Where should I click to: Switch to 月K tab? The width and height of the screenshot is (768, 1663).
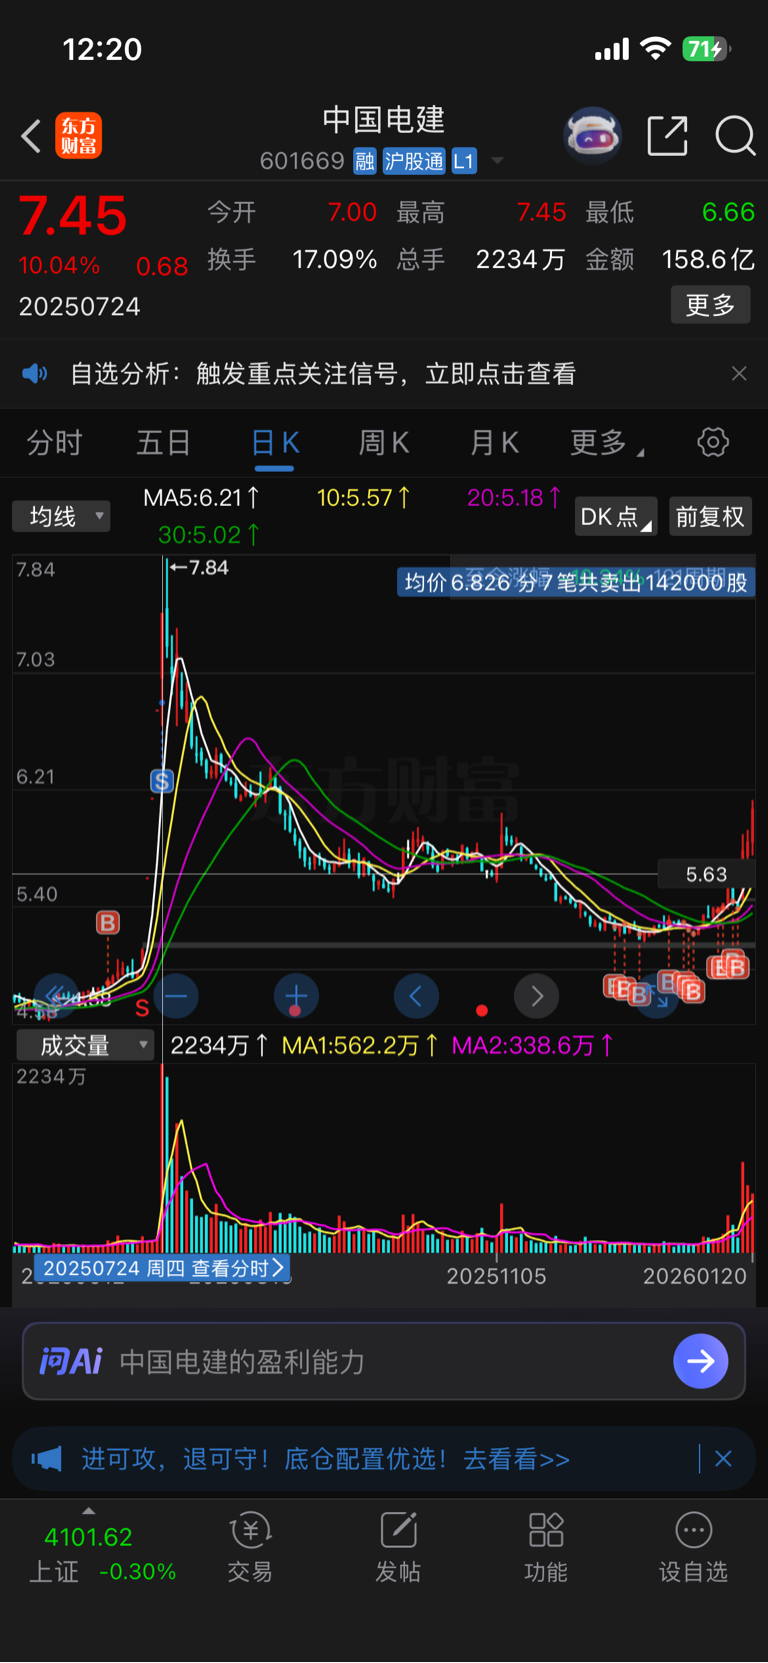click(494, 442)
